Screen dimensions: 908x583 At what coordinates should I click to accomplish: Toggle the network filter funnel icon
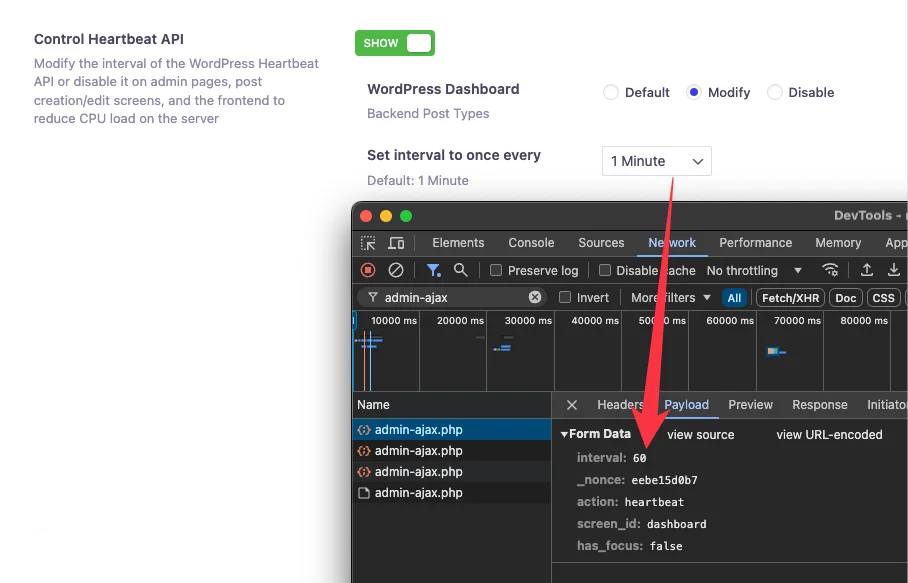(433, 270)
